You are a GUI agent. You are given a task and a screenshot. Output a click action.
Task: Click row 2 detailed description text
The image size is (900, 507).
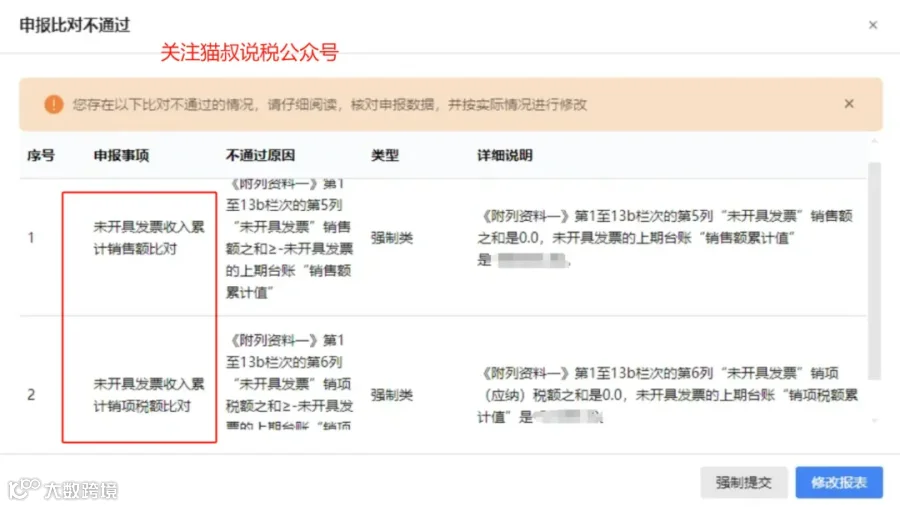pyautogui.click(x=668, y=395)
